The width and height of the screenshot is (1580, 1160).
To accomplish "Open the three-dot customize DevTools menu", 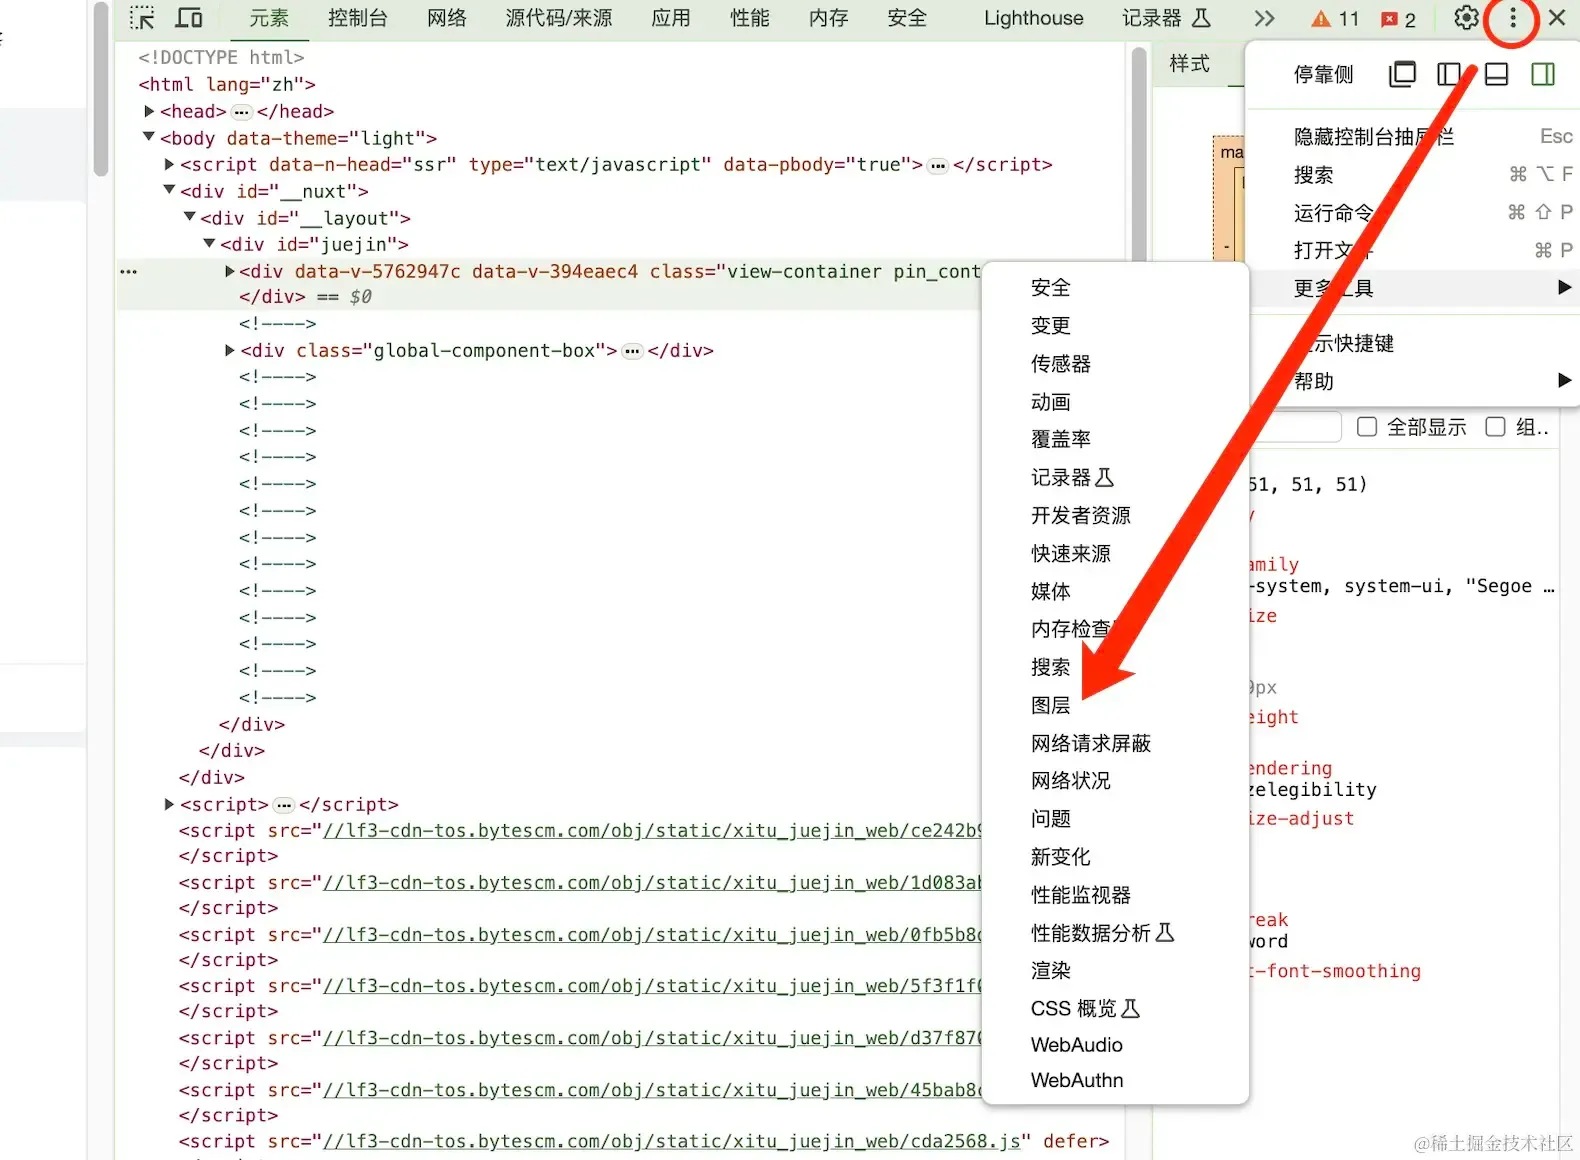I will (x=1512, y=18).
